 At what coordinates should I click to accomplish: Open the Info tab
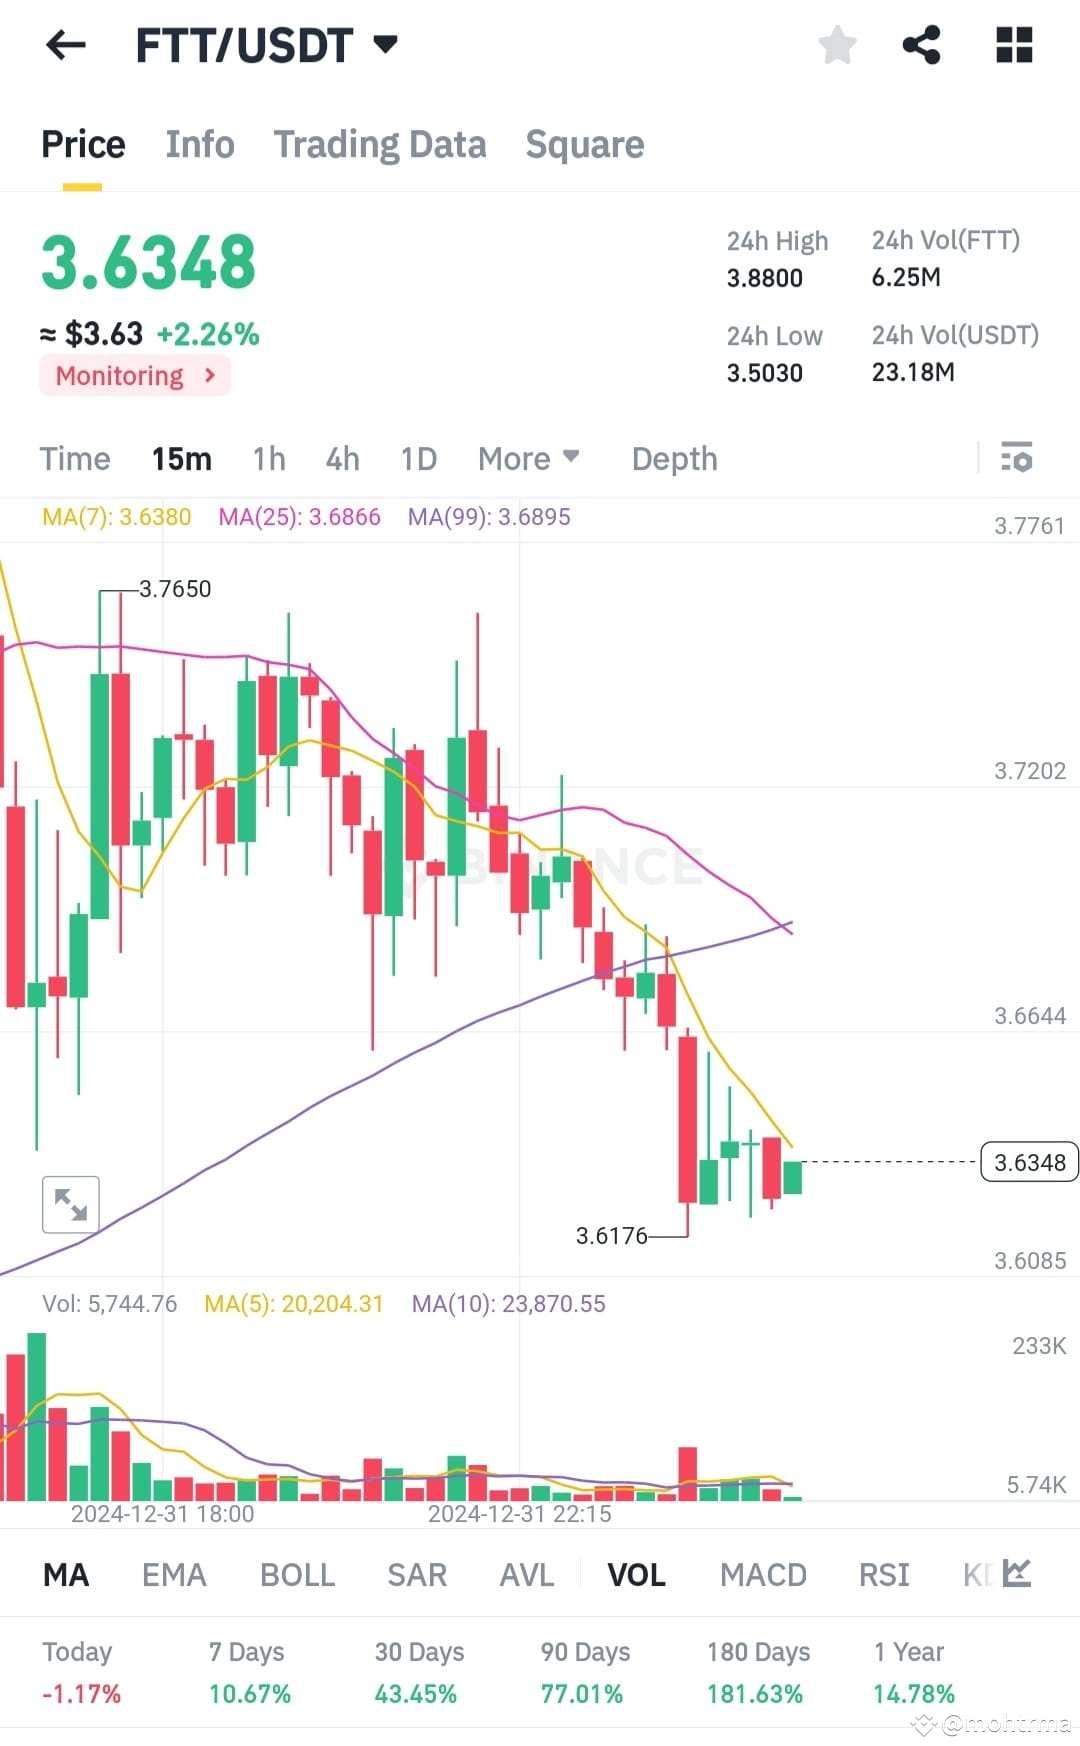point(199,144)
